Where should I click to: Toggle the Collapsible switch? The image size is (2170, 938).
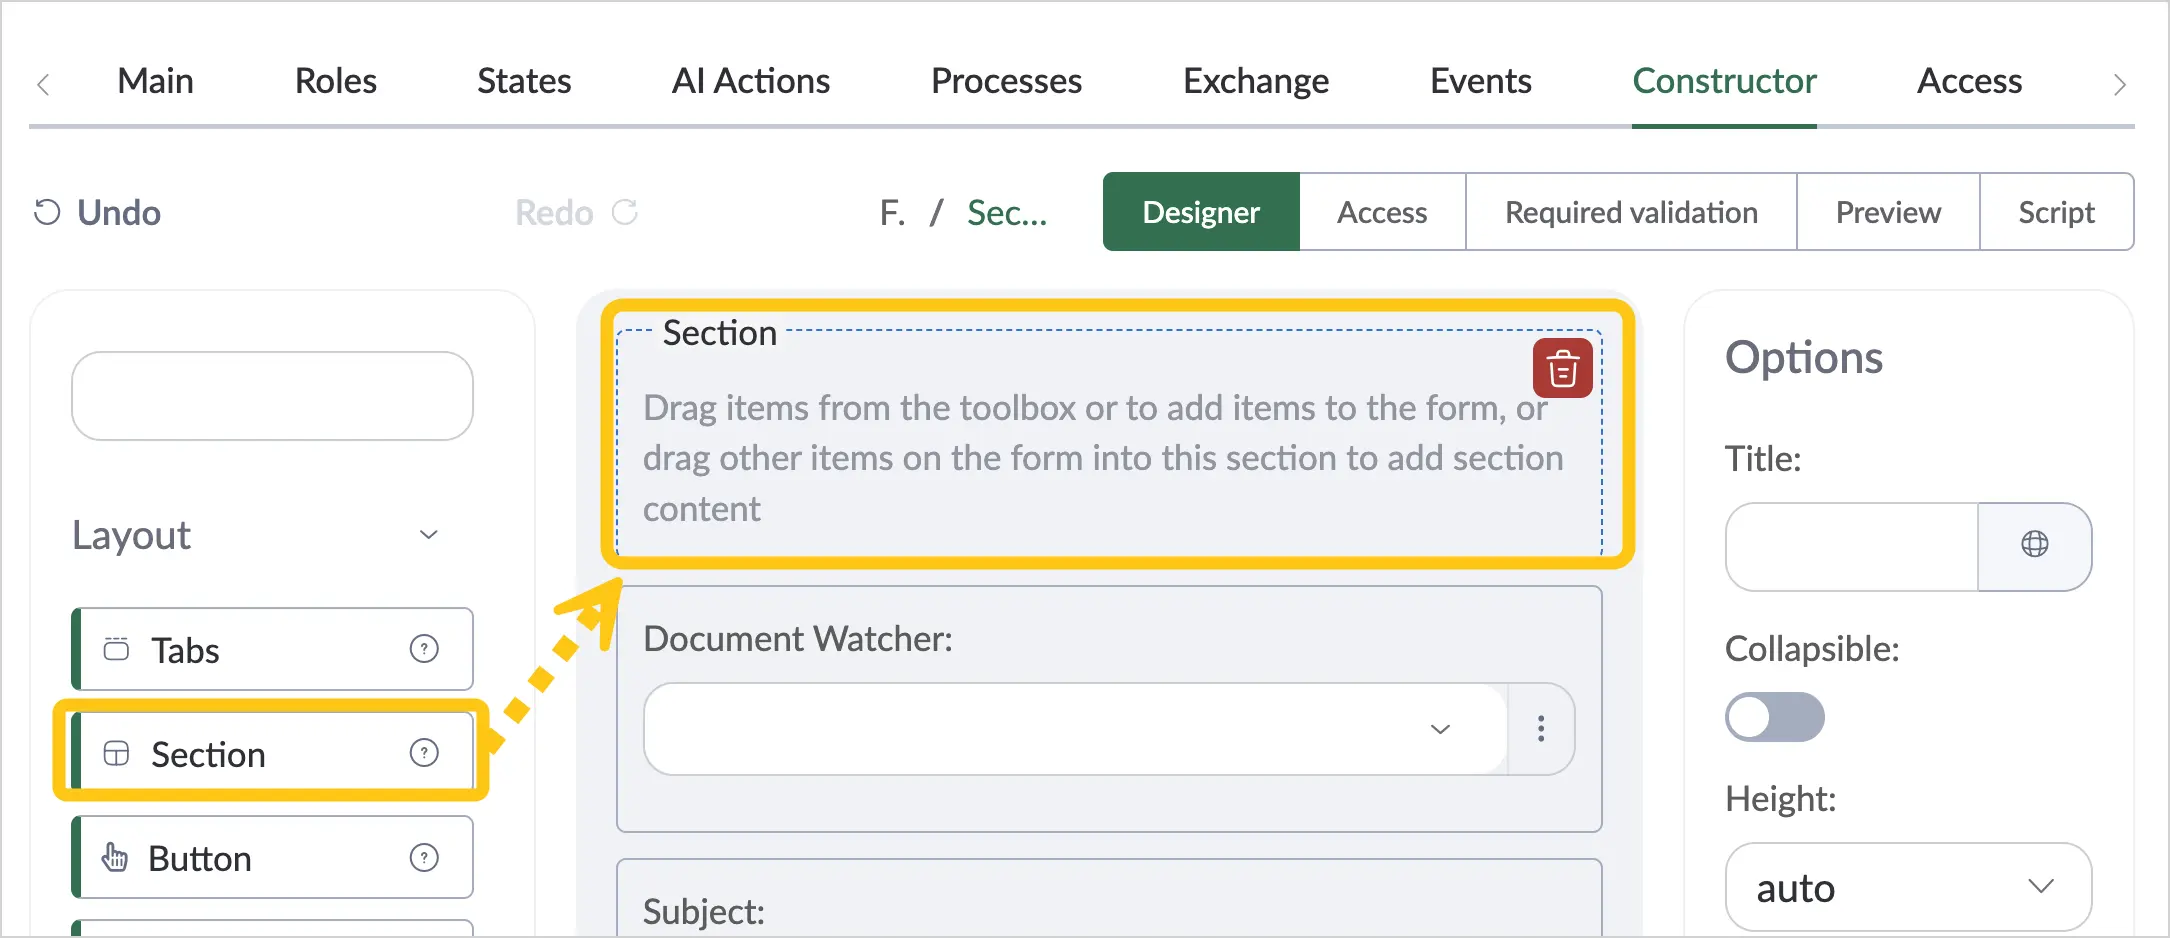pyautogui.click(x=1774, y=717)
